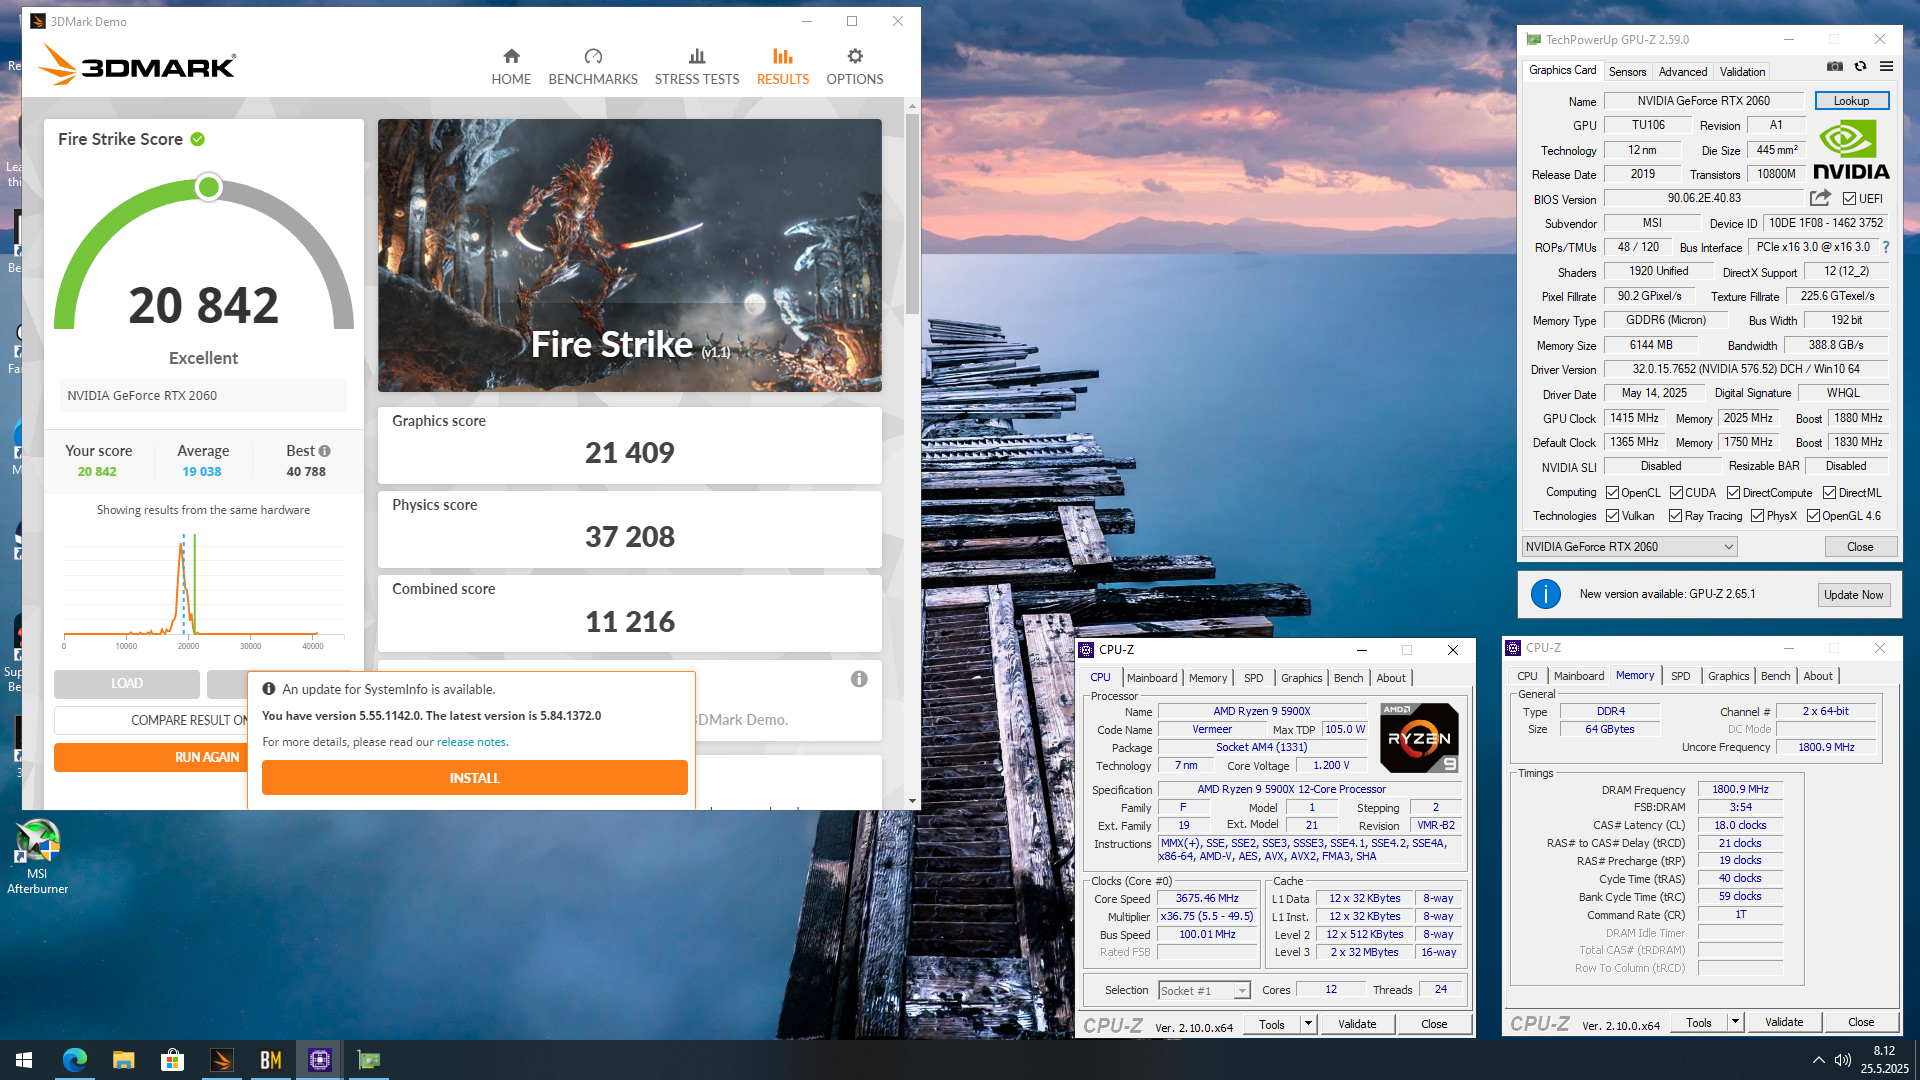The width and height of the screenshot is (1920, 1080).
Task: Open MSI Afterburner desktop icon
Action: click(x=38, y=856)
